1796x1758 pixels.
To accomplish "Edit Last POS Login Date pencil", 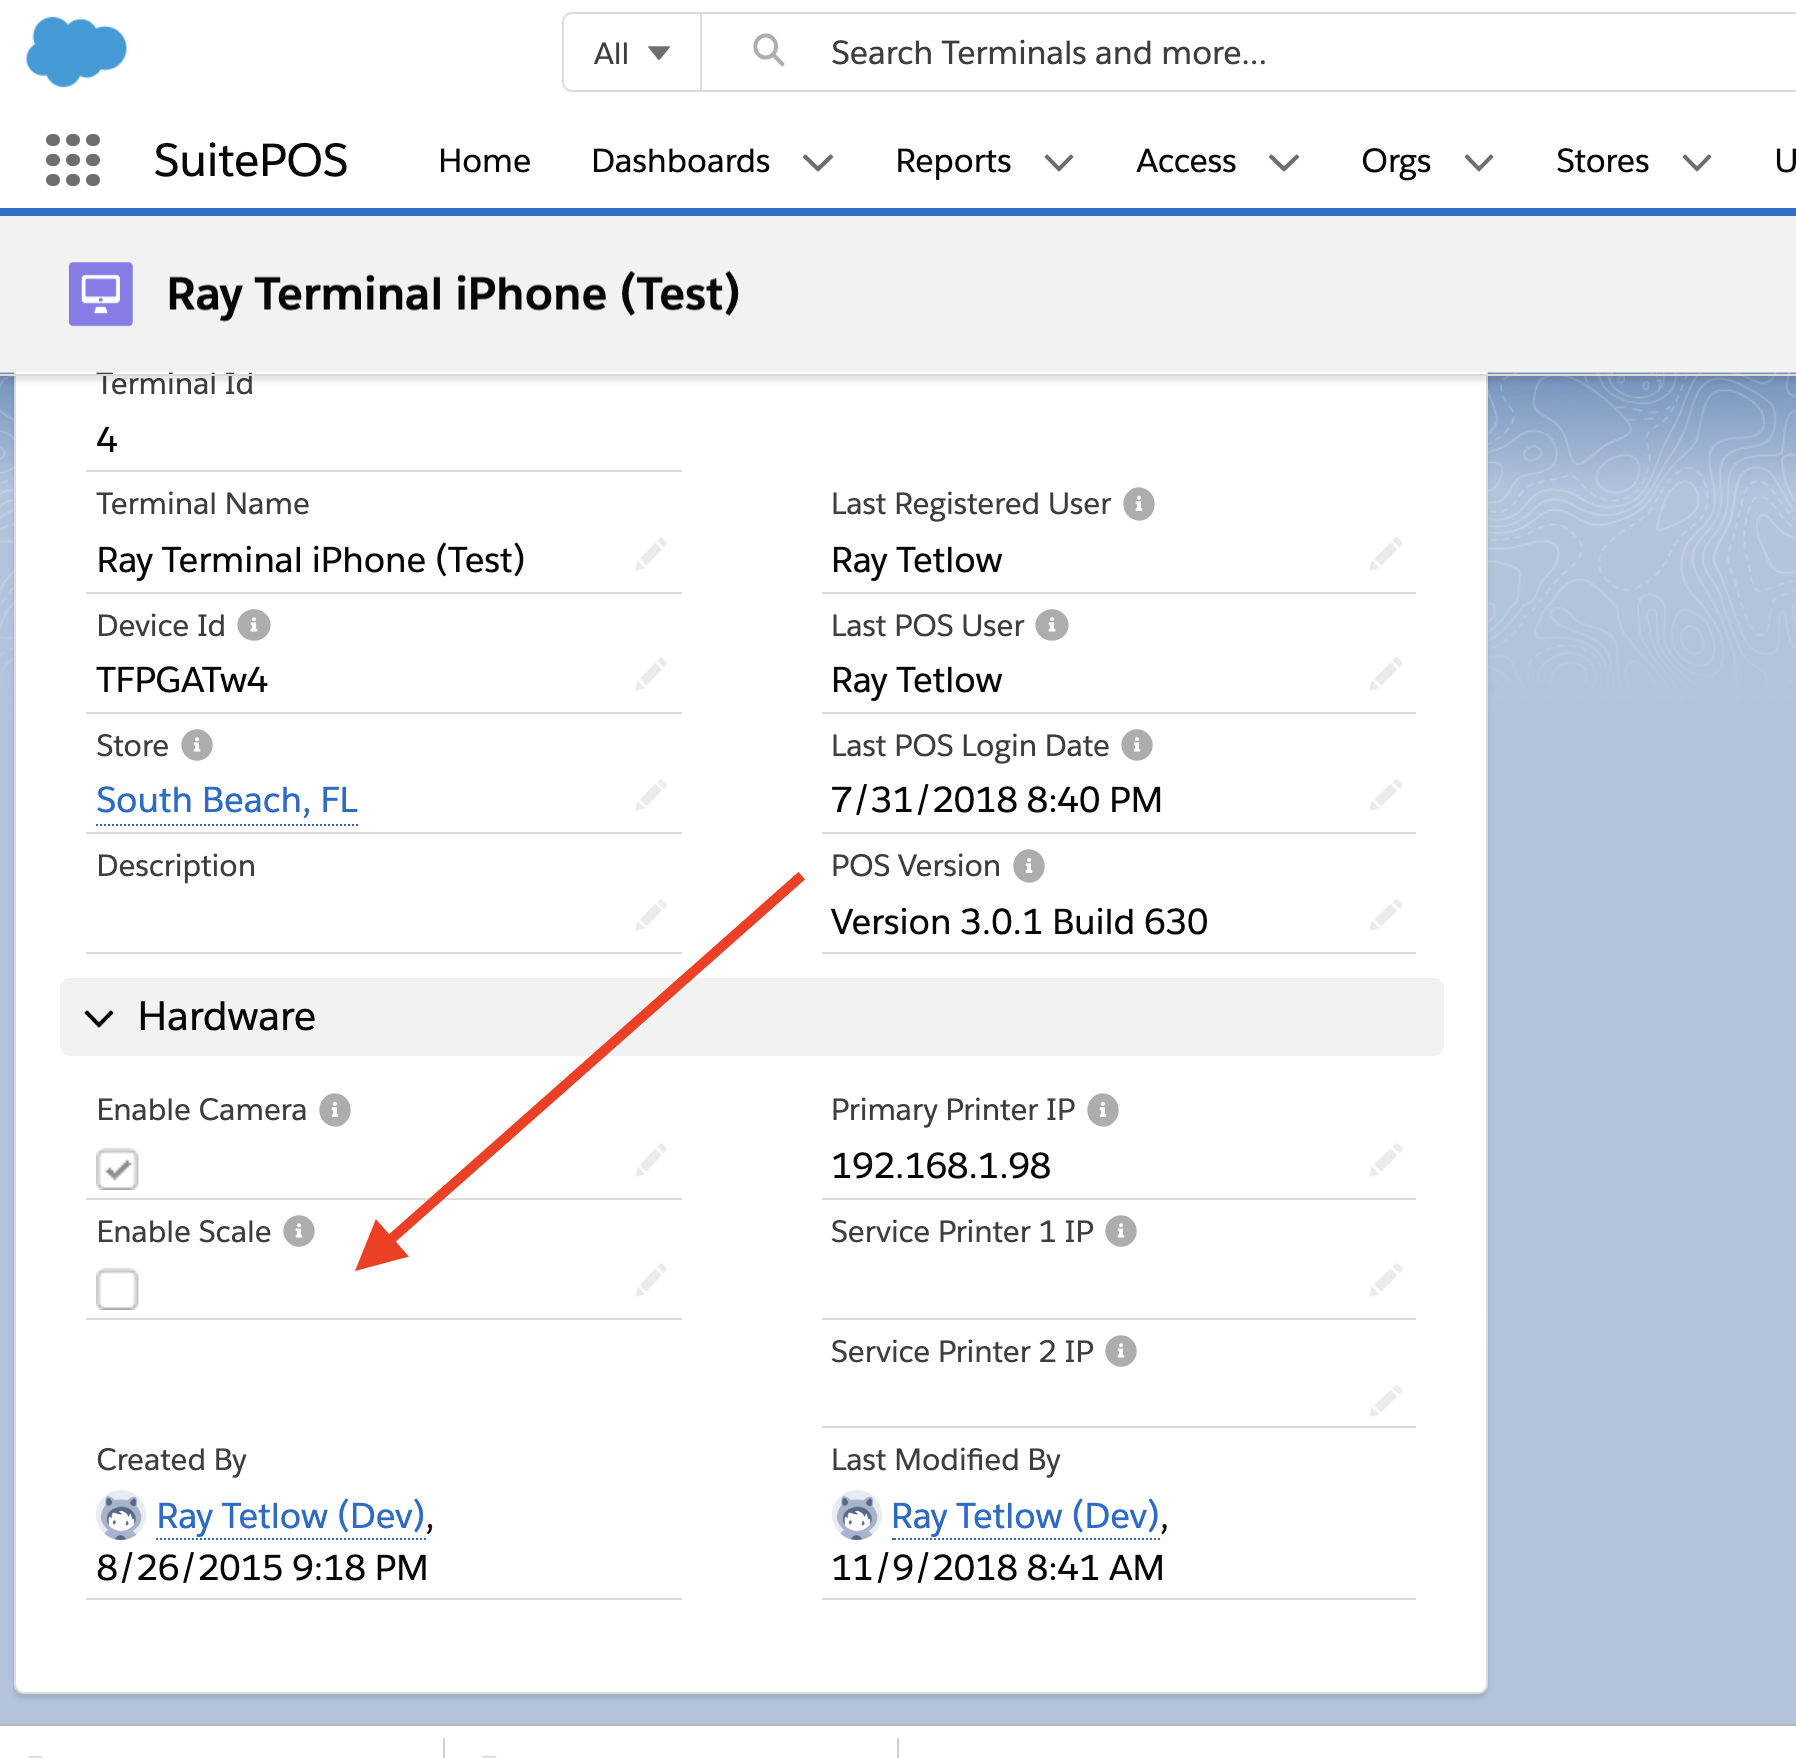I will coord(1386,795).
